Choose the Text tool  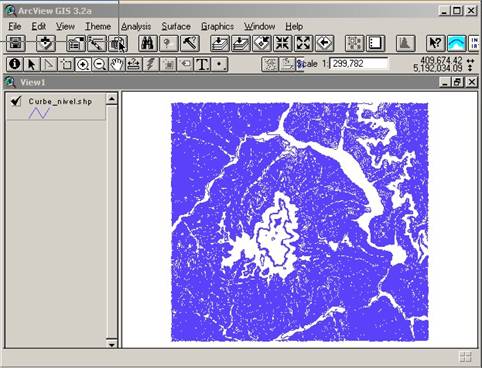(x=202, y=64)
